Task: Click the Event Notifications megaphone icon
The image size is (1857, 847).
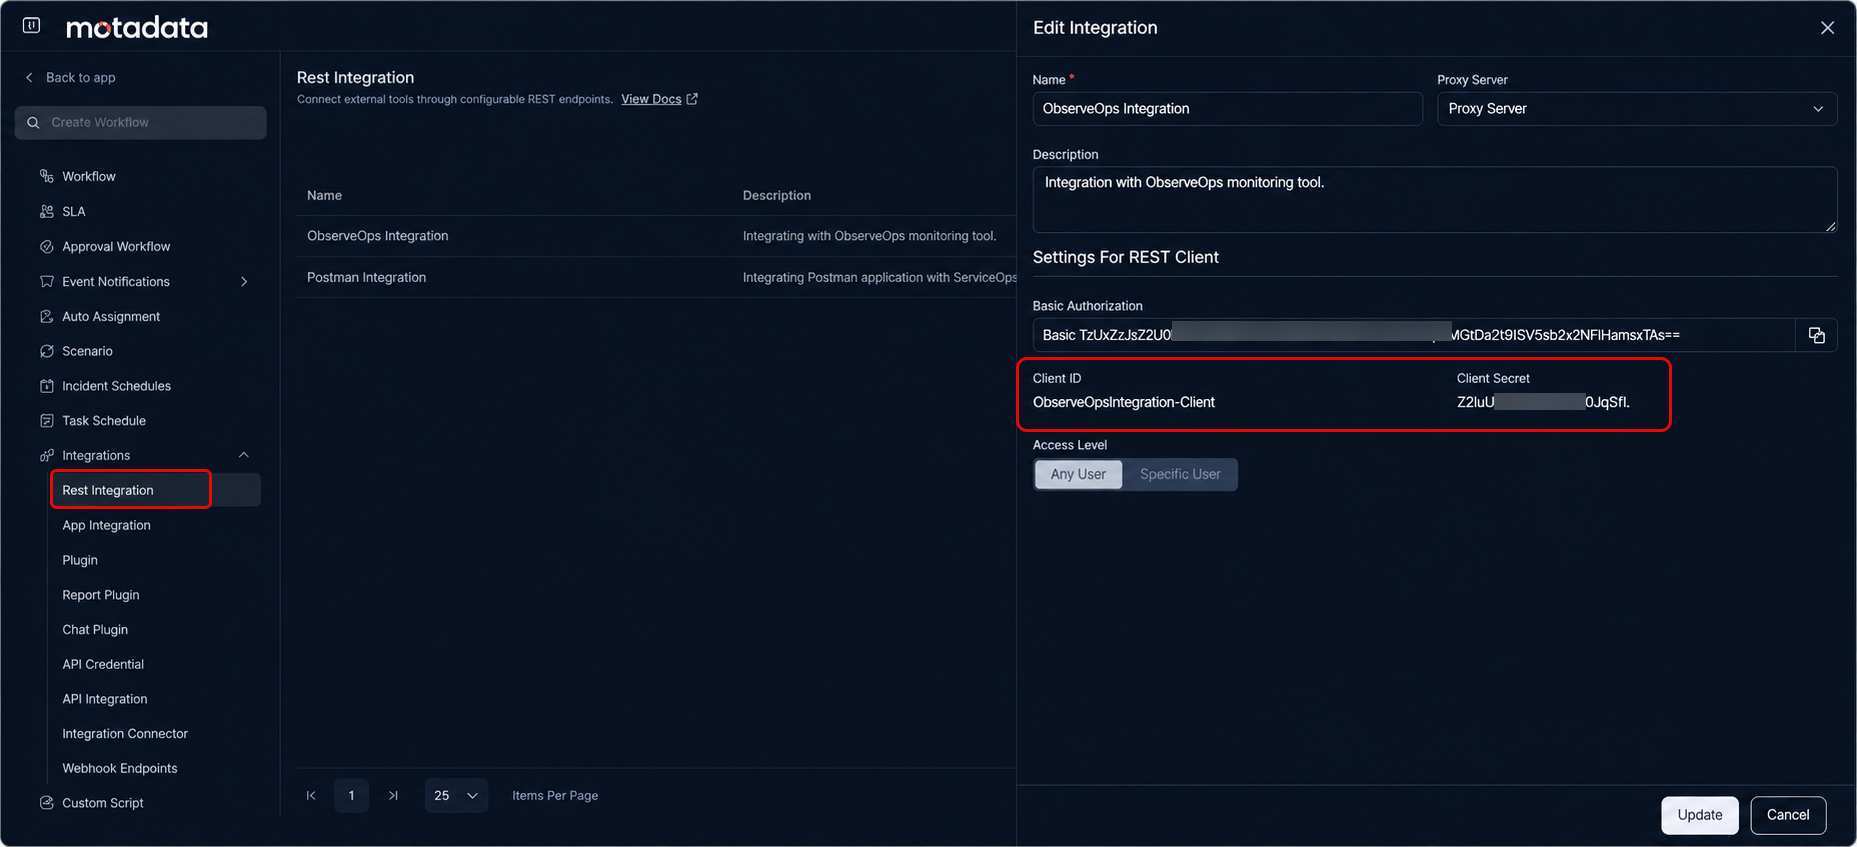Action: [46, 281]
